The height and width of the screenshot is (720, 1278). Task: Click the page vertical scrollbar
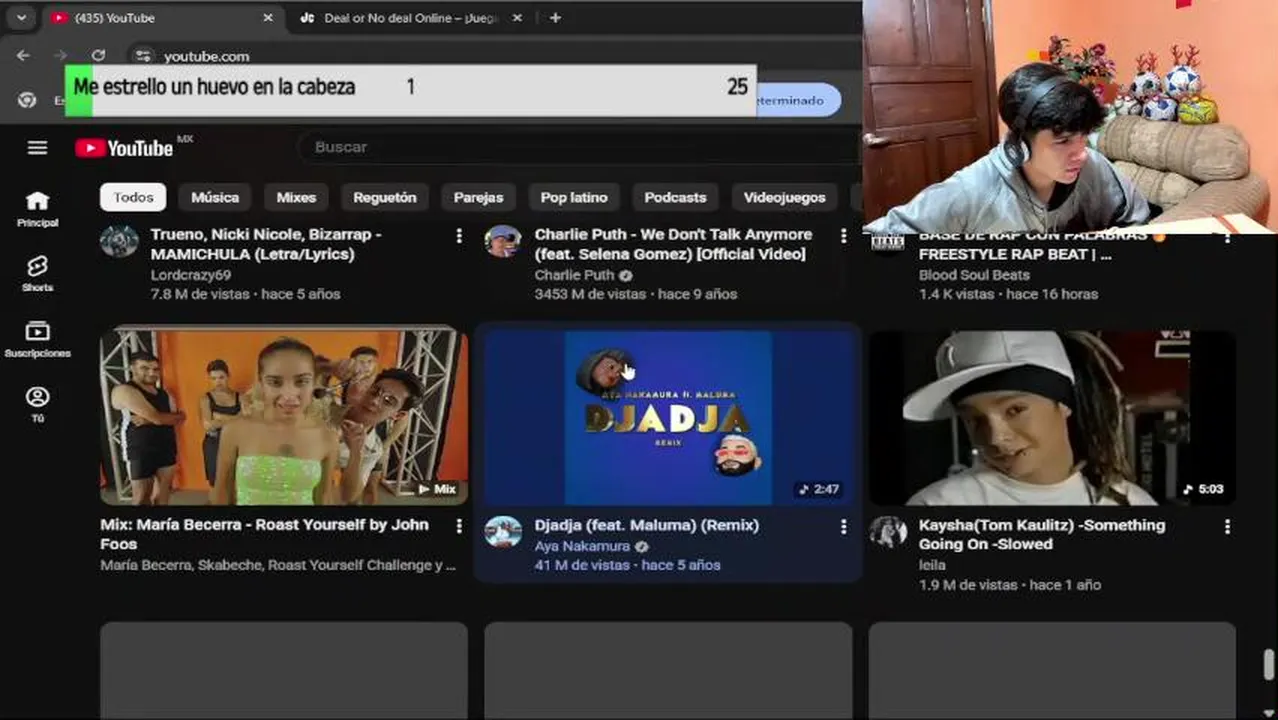[x=1269, y=664]
